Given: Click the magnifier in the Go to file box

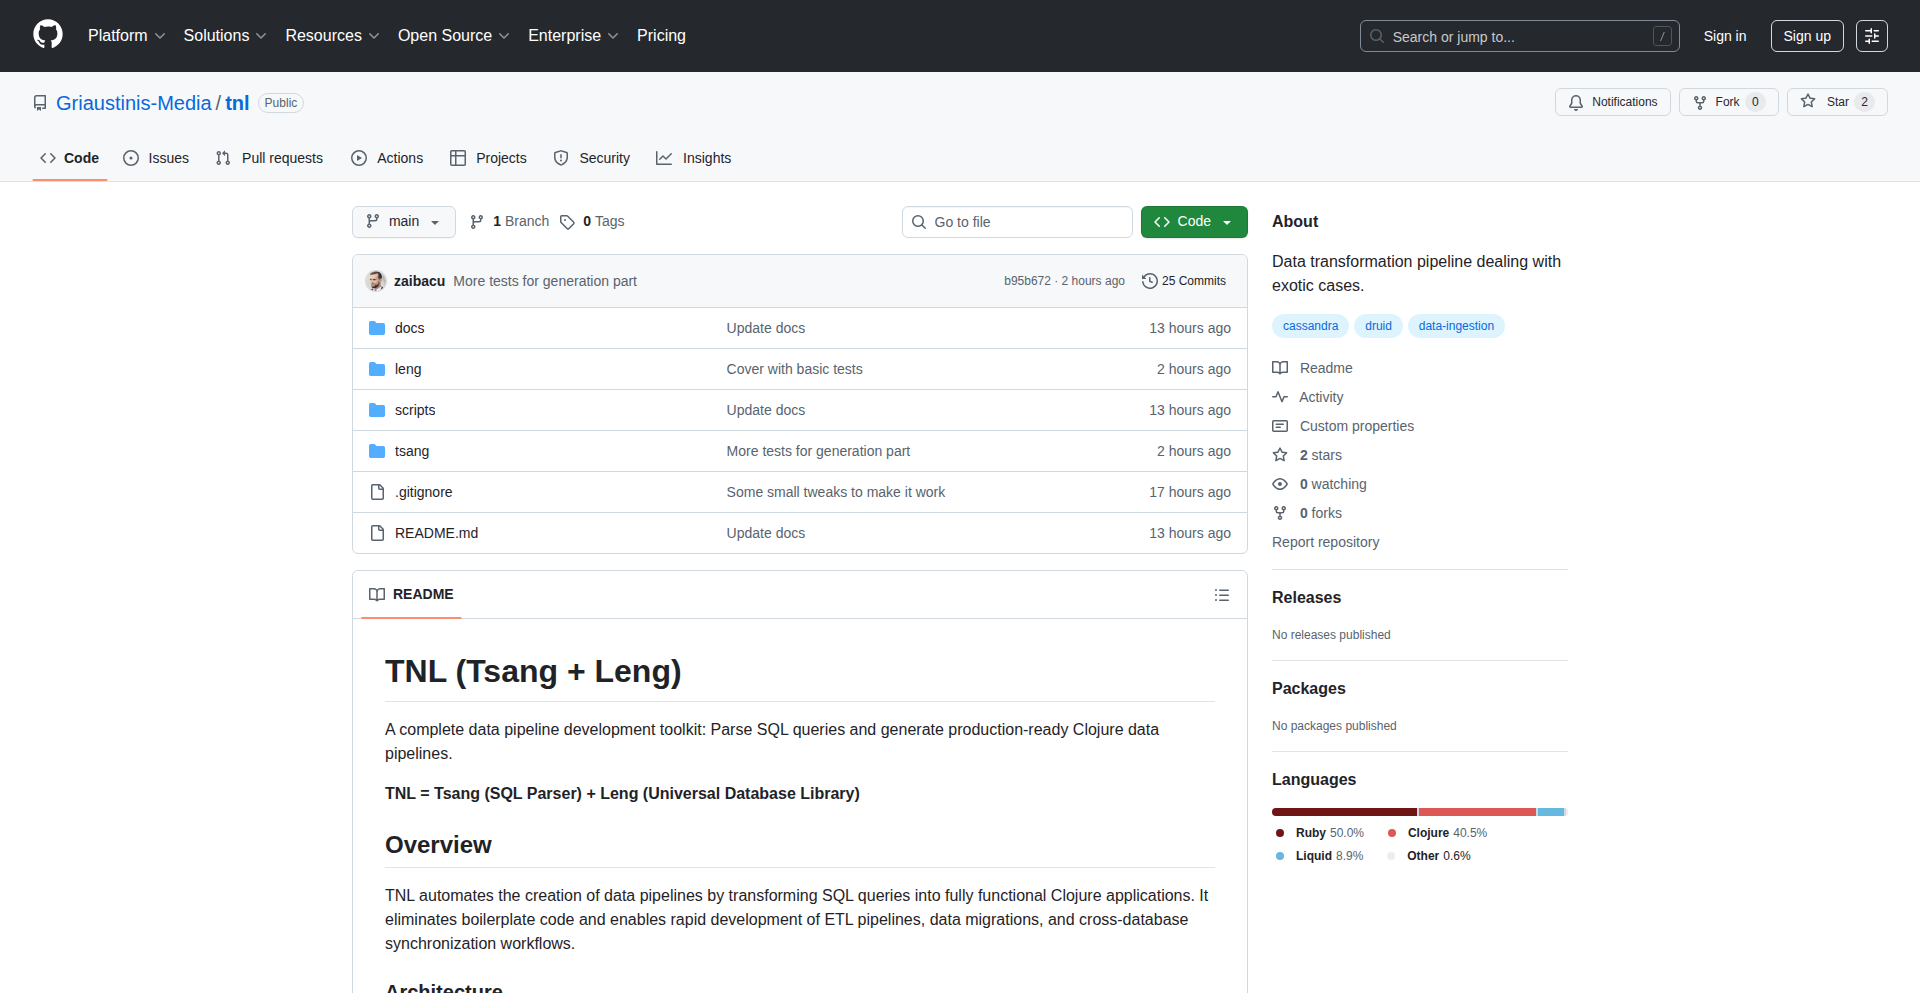Looking at the screenshot, I should click(x=919, y=221).
